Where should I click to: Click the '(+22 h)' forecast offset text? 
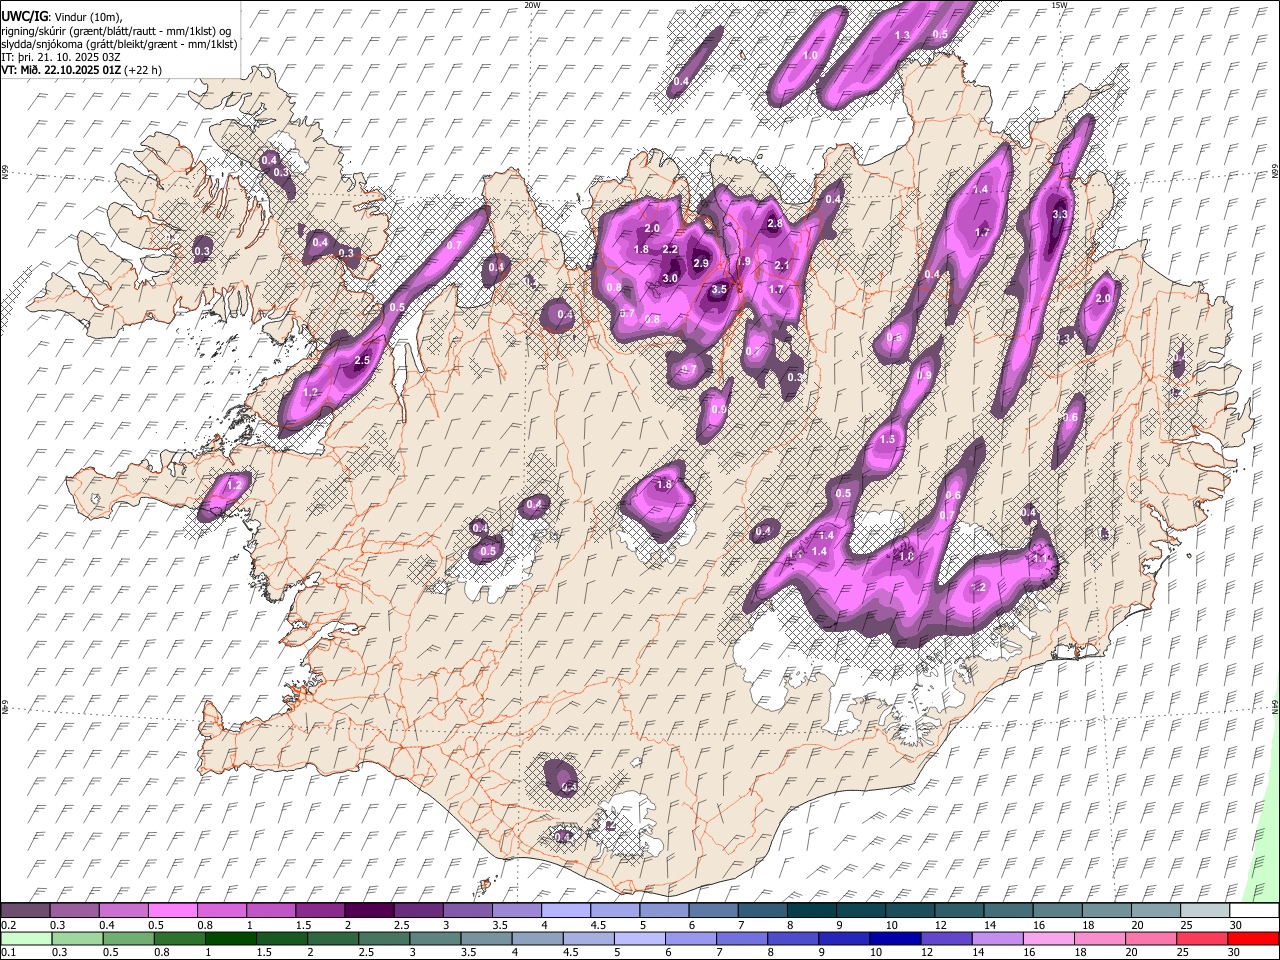[143, 70]
